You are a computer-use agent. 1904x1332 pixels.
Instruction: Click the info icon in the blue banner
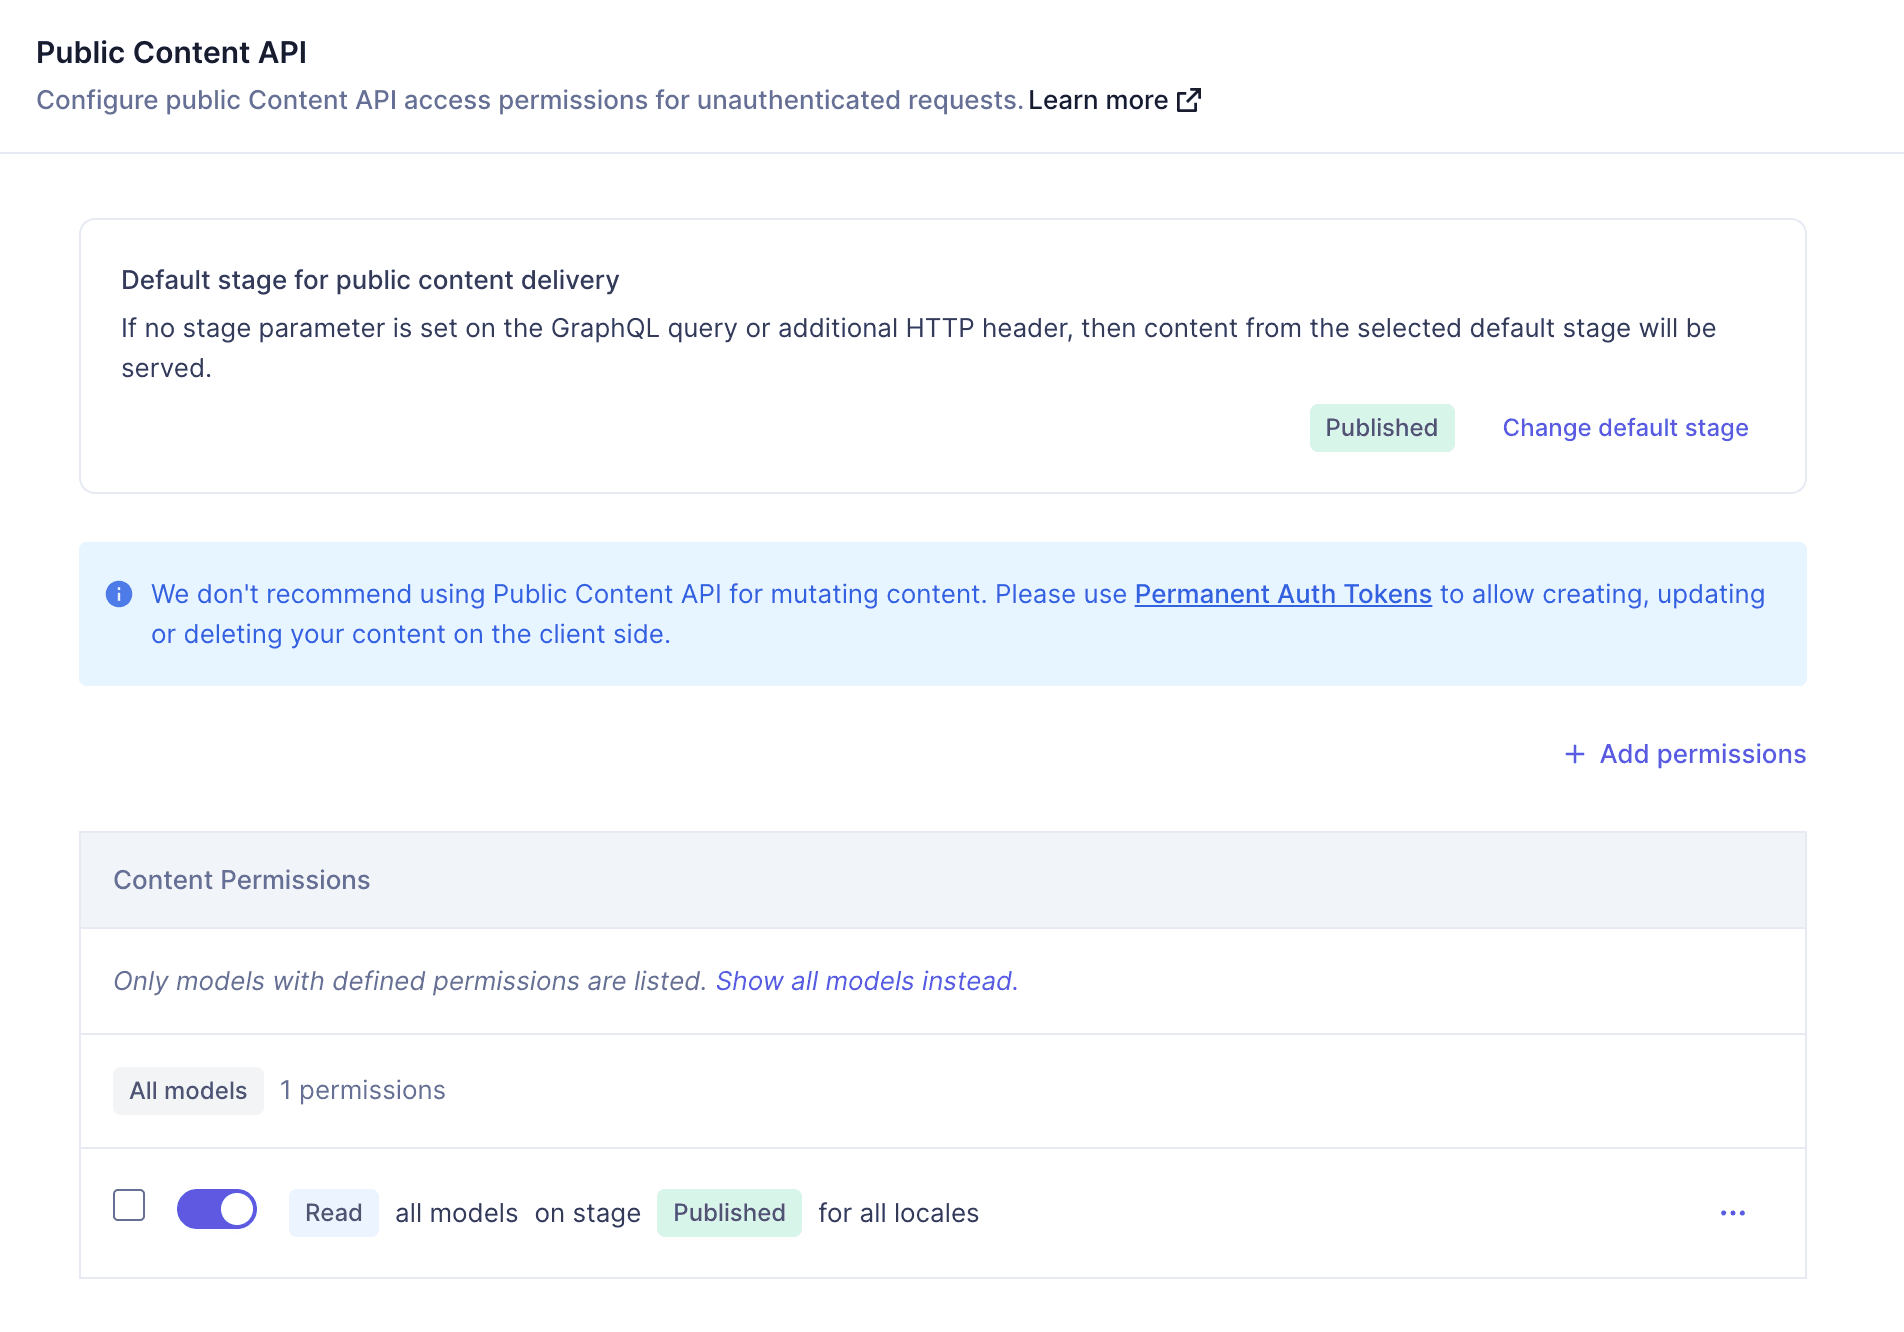tap(119, 594)
